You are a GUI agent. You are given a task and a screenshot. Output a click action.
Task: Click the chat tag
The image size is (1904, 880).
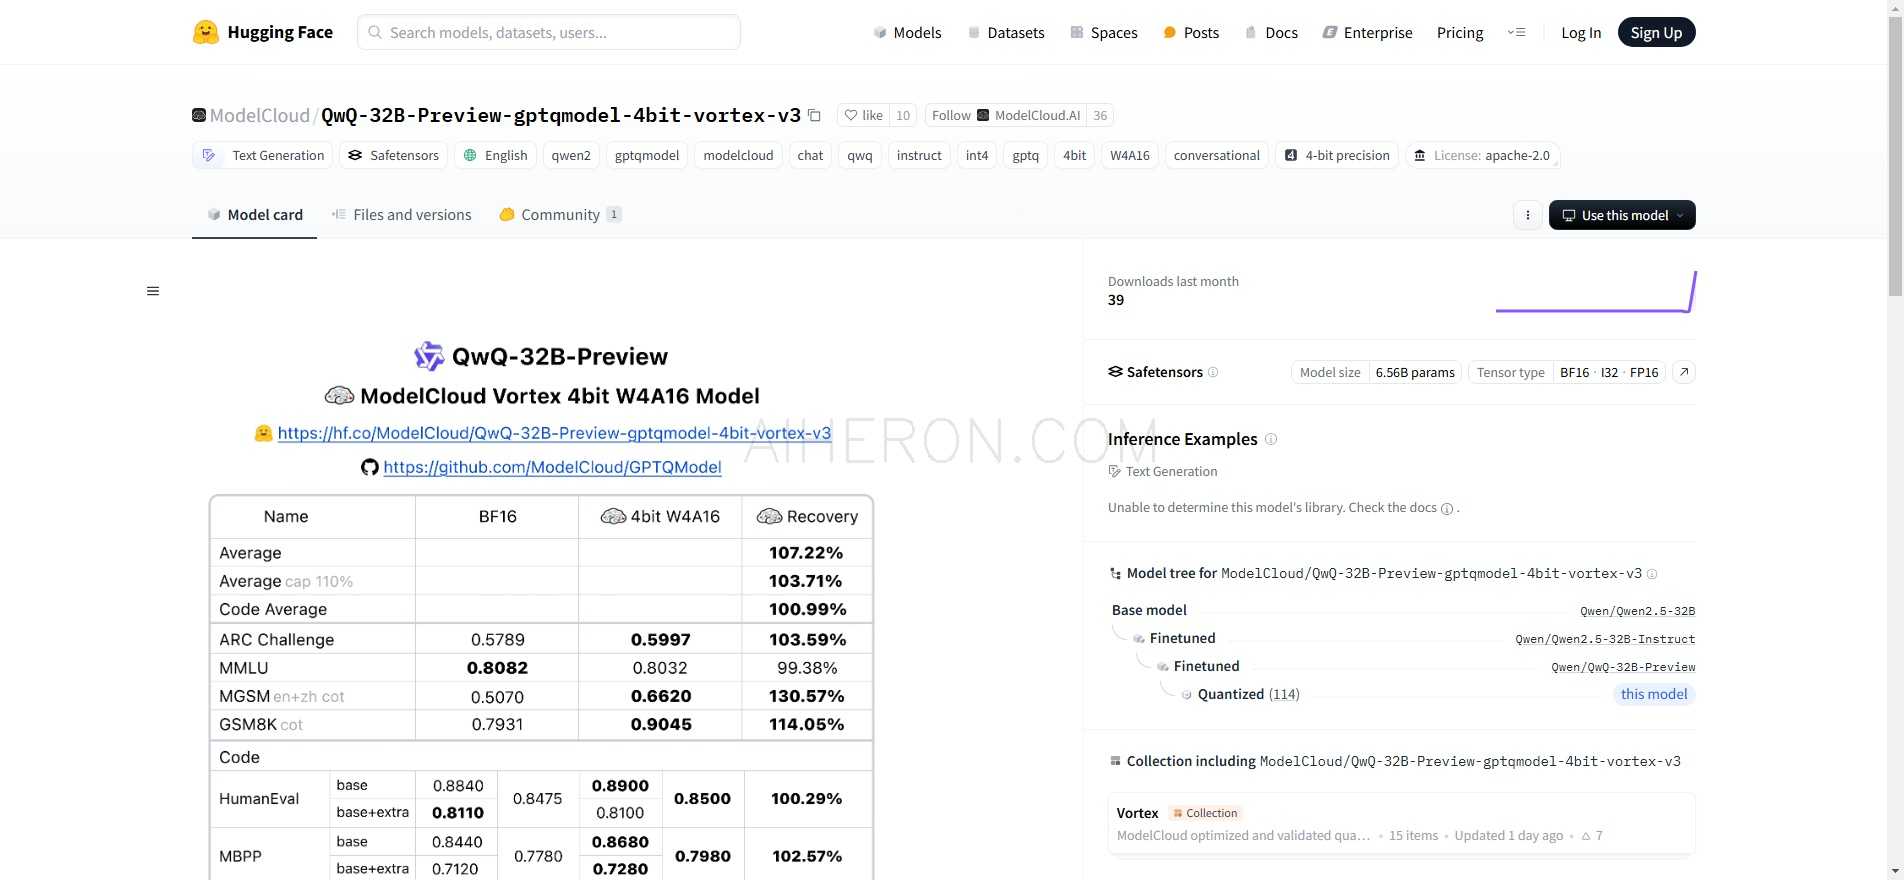(810, 155)
